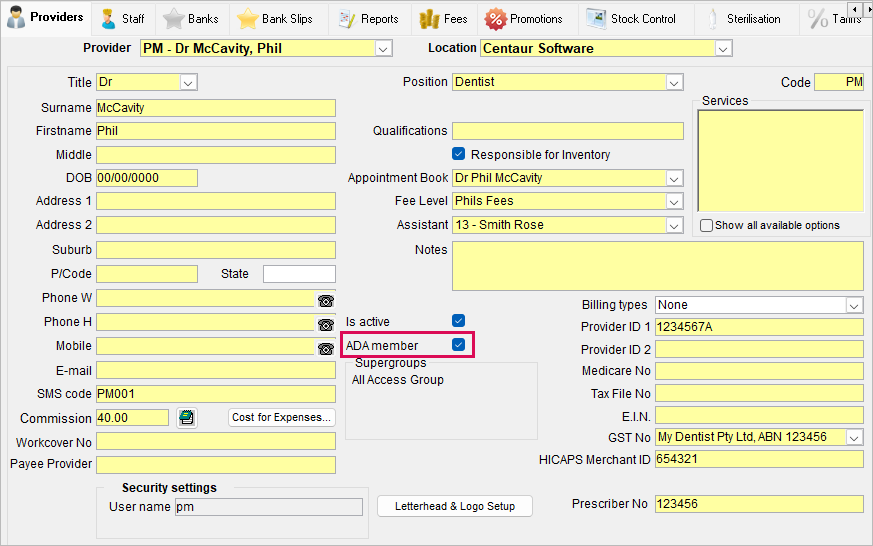Switch to the Staff tab

click(x=123, y=19)
